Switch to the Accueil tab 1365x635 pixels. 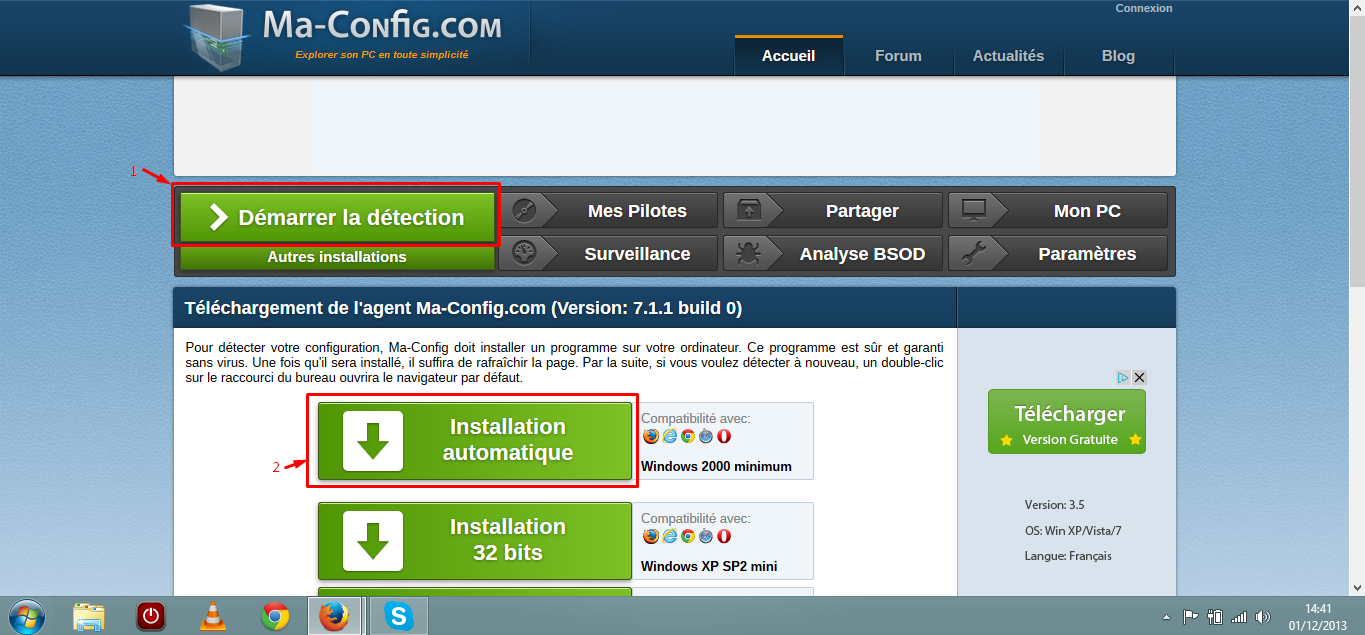point(789,56)
